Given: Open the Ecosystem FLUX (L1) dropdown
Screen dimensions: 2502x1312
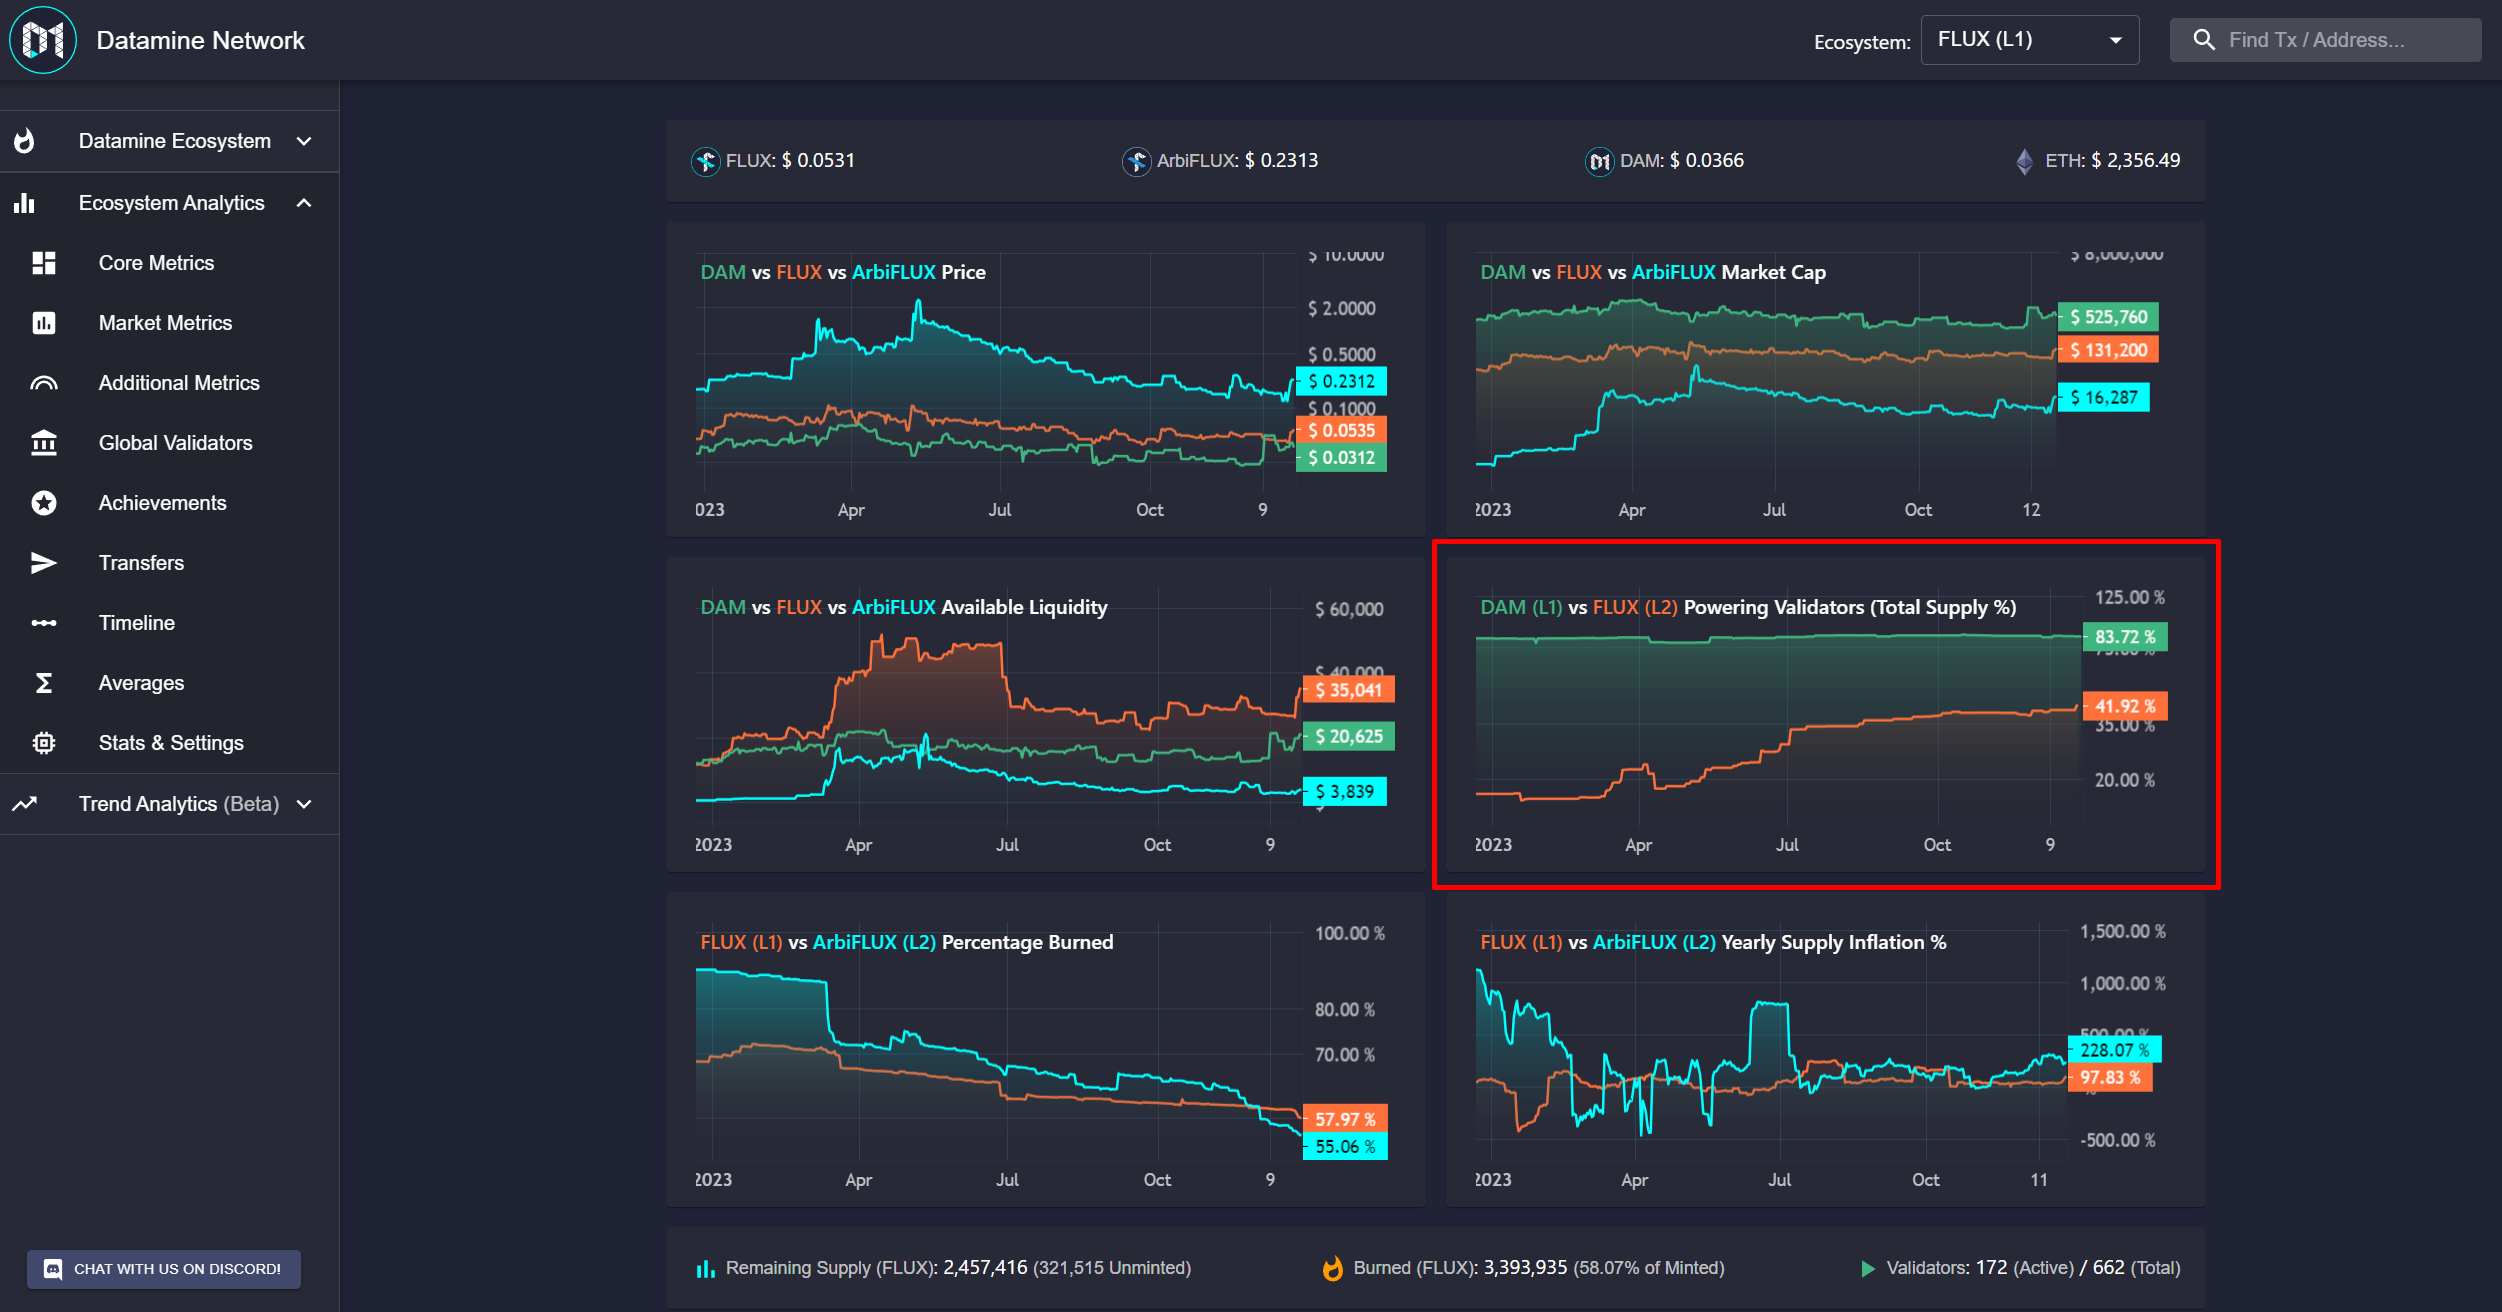Looking at the screenshot, I should pyautogui.click(x=2030, y=40).
